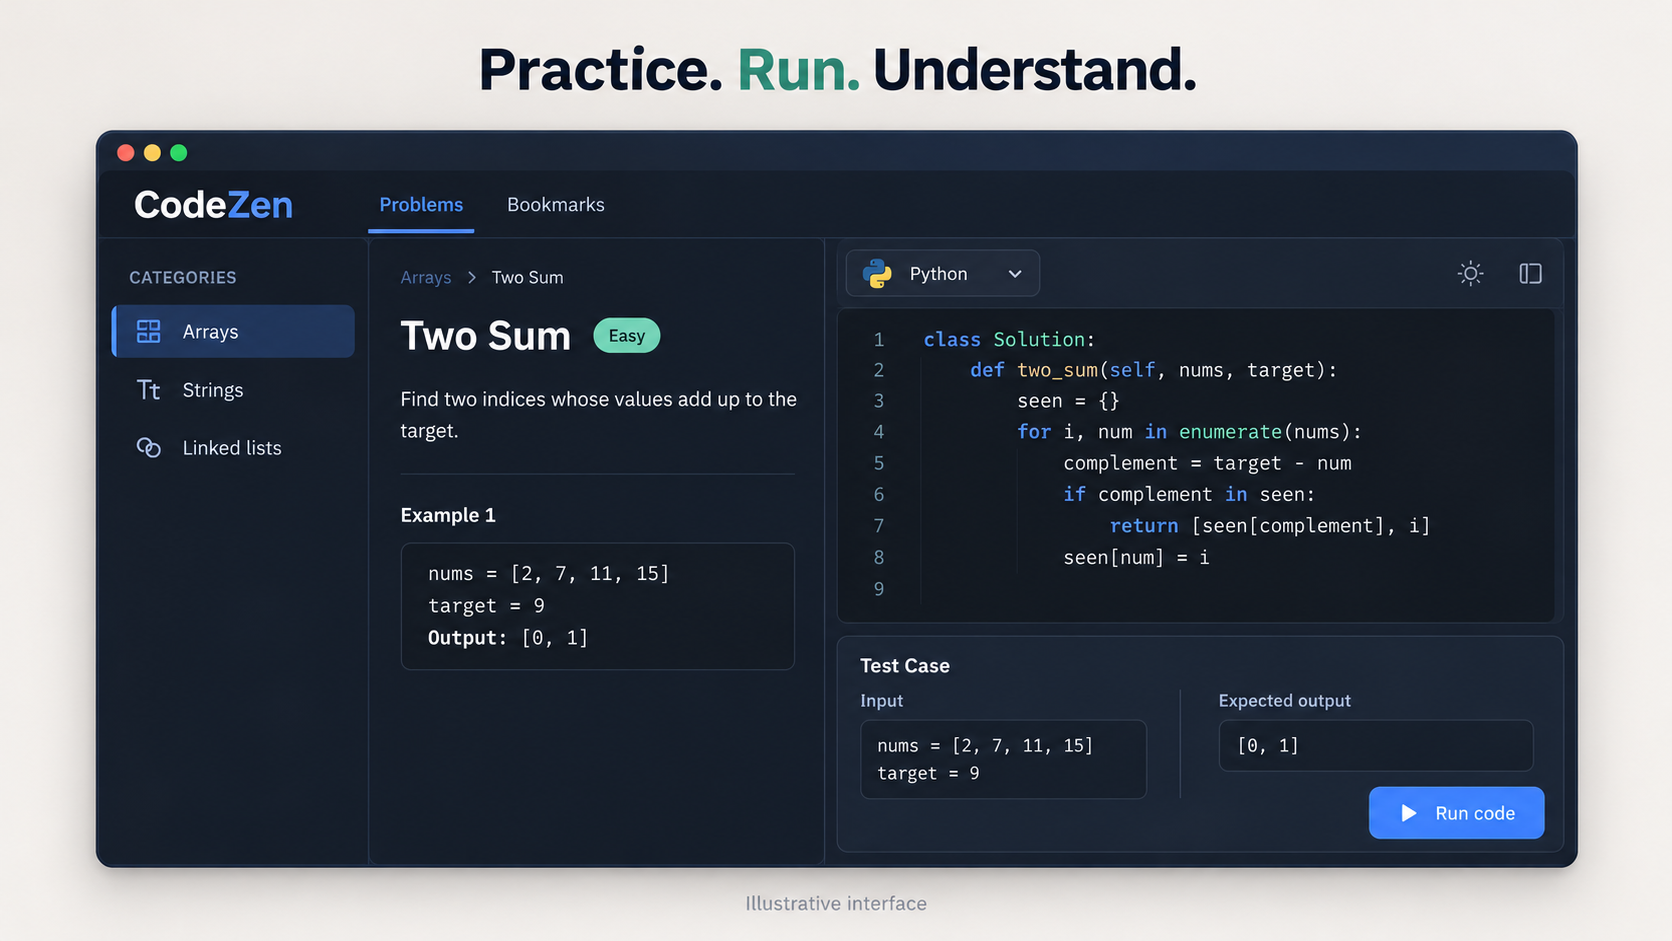Click the play triangle icon on Run code
This screenshot has width=1672, height=941.
[x=1409, y=813]
